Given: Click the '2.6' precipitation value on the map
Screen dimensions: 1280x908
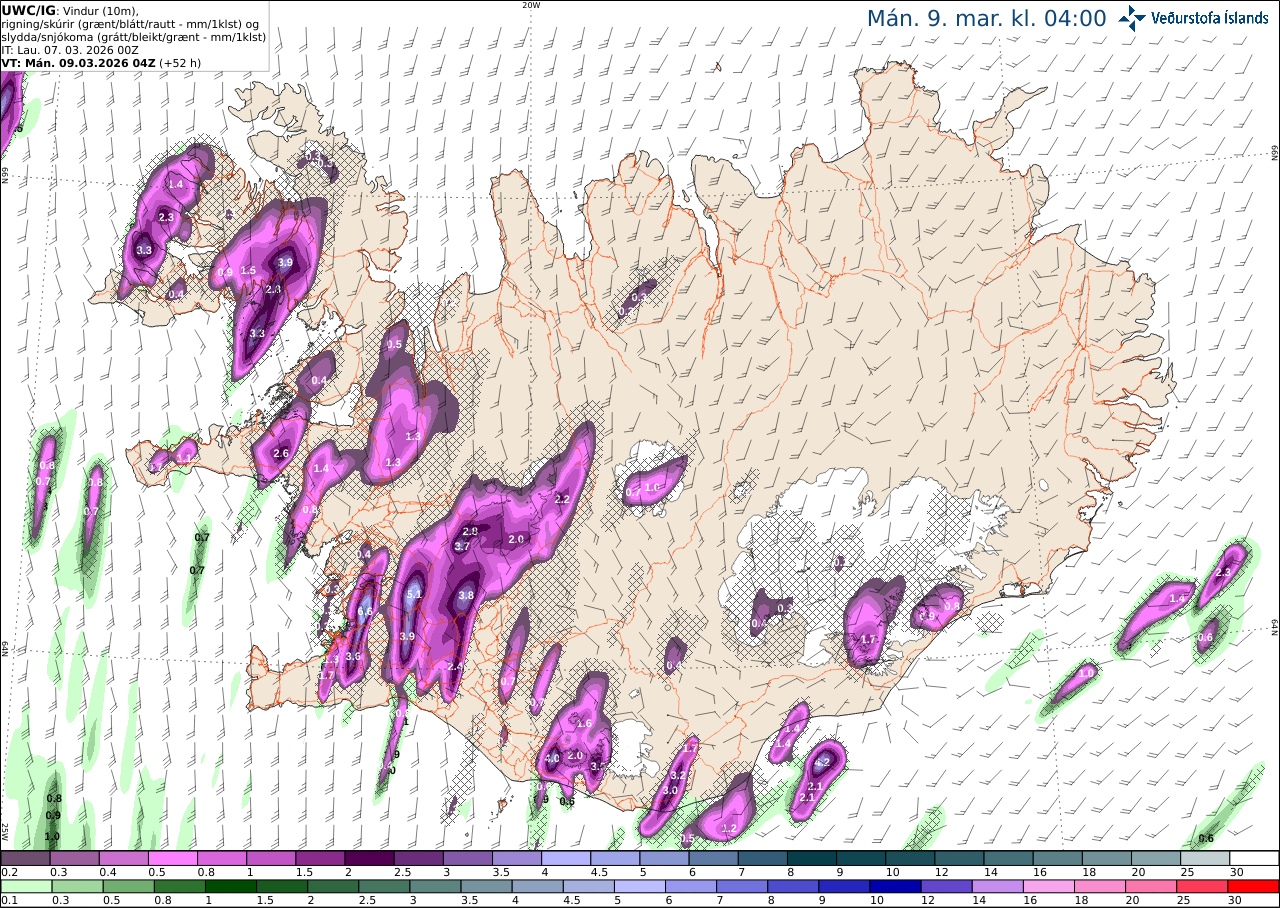Looking at the screenshot, I should pyautogui.click(x=281, y=454).
